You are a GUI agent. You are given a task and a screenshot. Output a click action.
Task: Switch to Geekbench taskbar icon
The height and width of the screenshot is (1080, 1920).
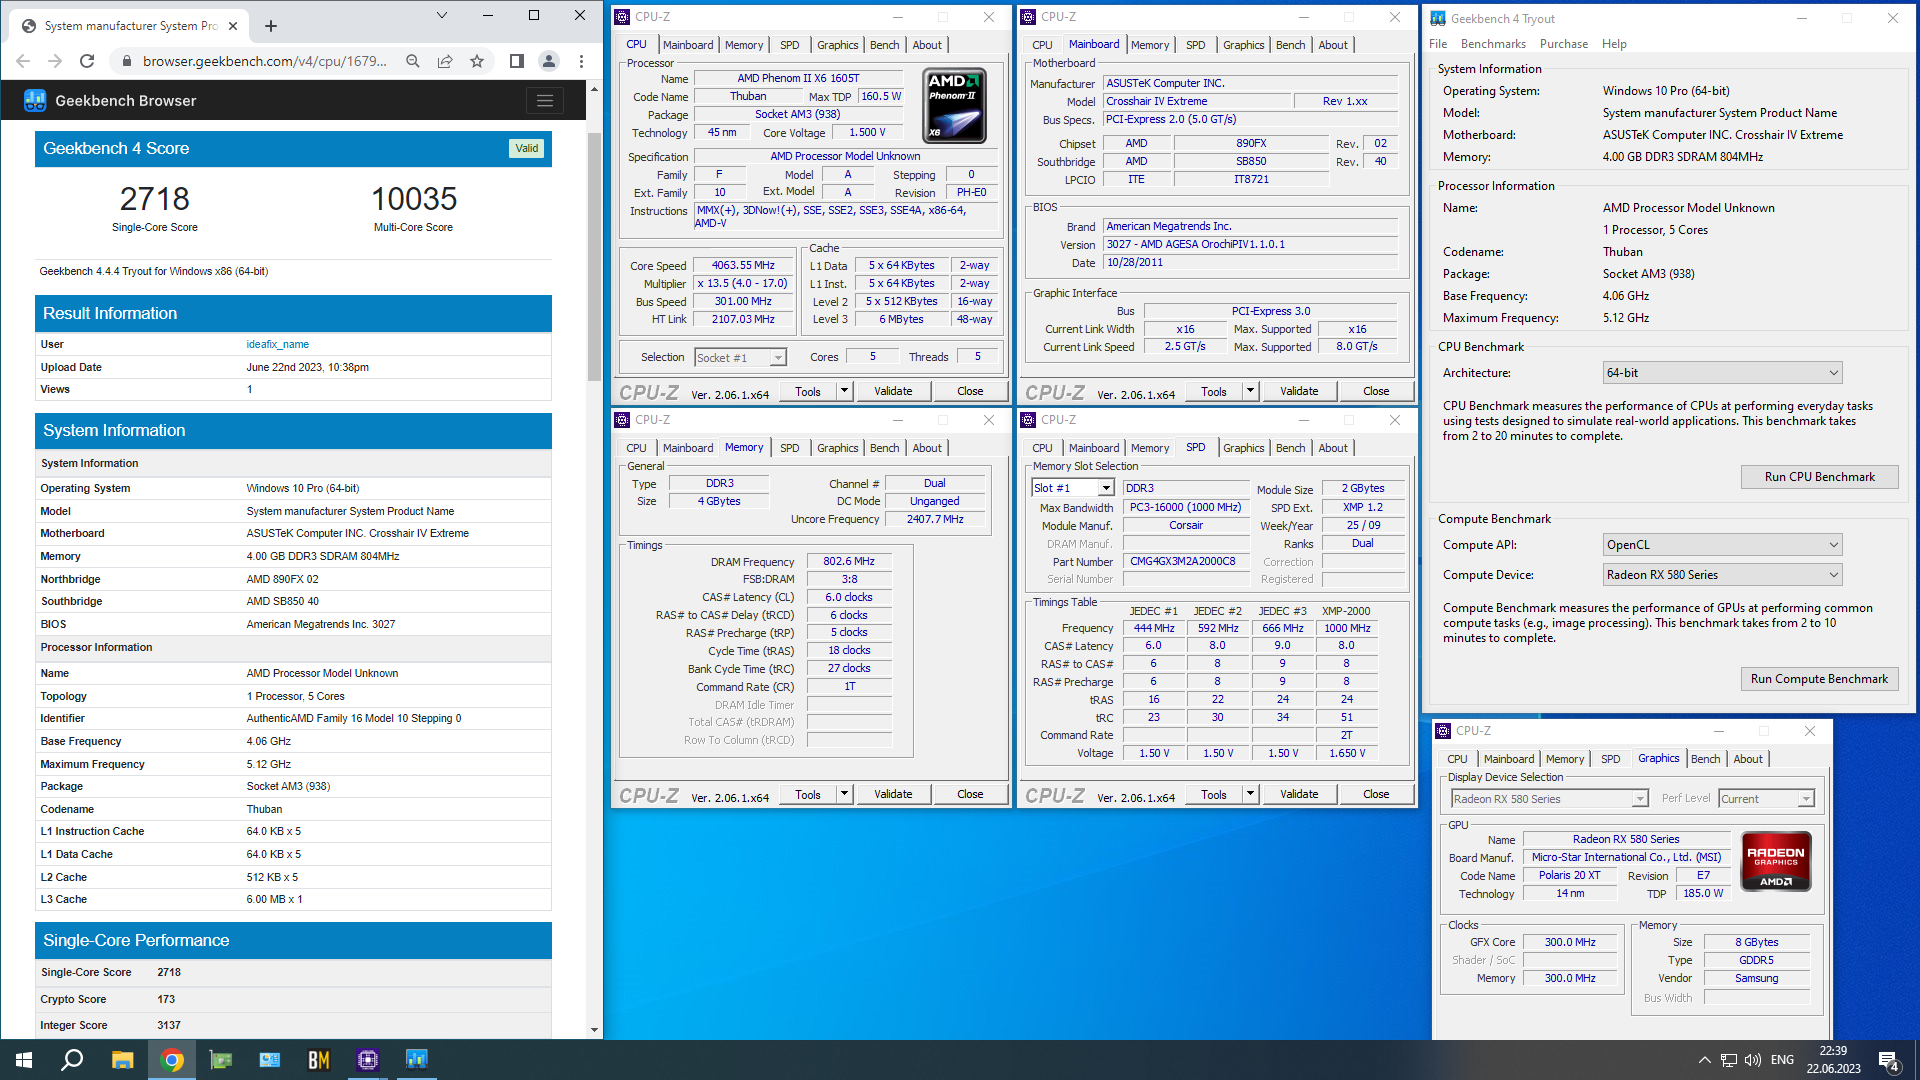click(x=417, y=1060)
